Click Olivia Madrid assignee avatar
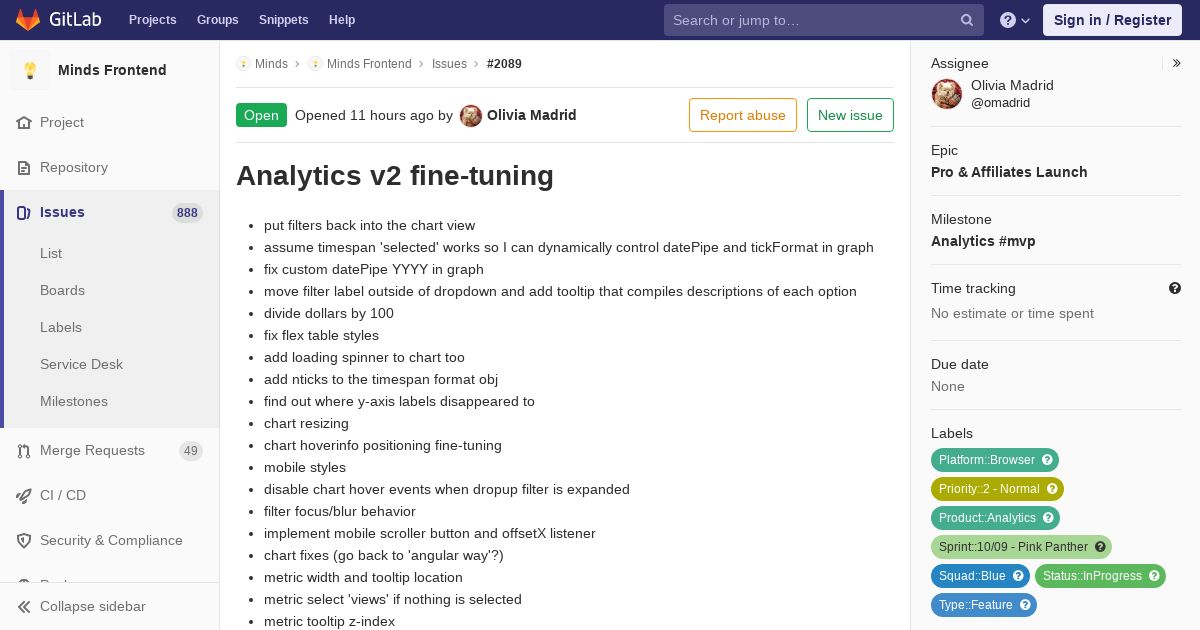The image size is (1200, 630). (947, 94)
